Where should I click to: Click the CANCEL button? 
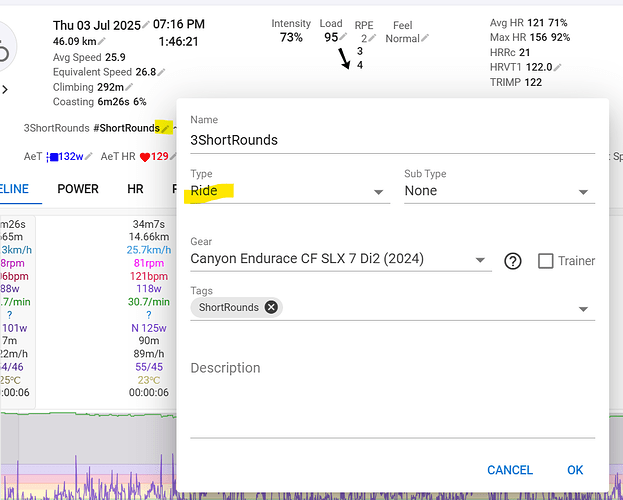click(x=510, y=470)
